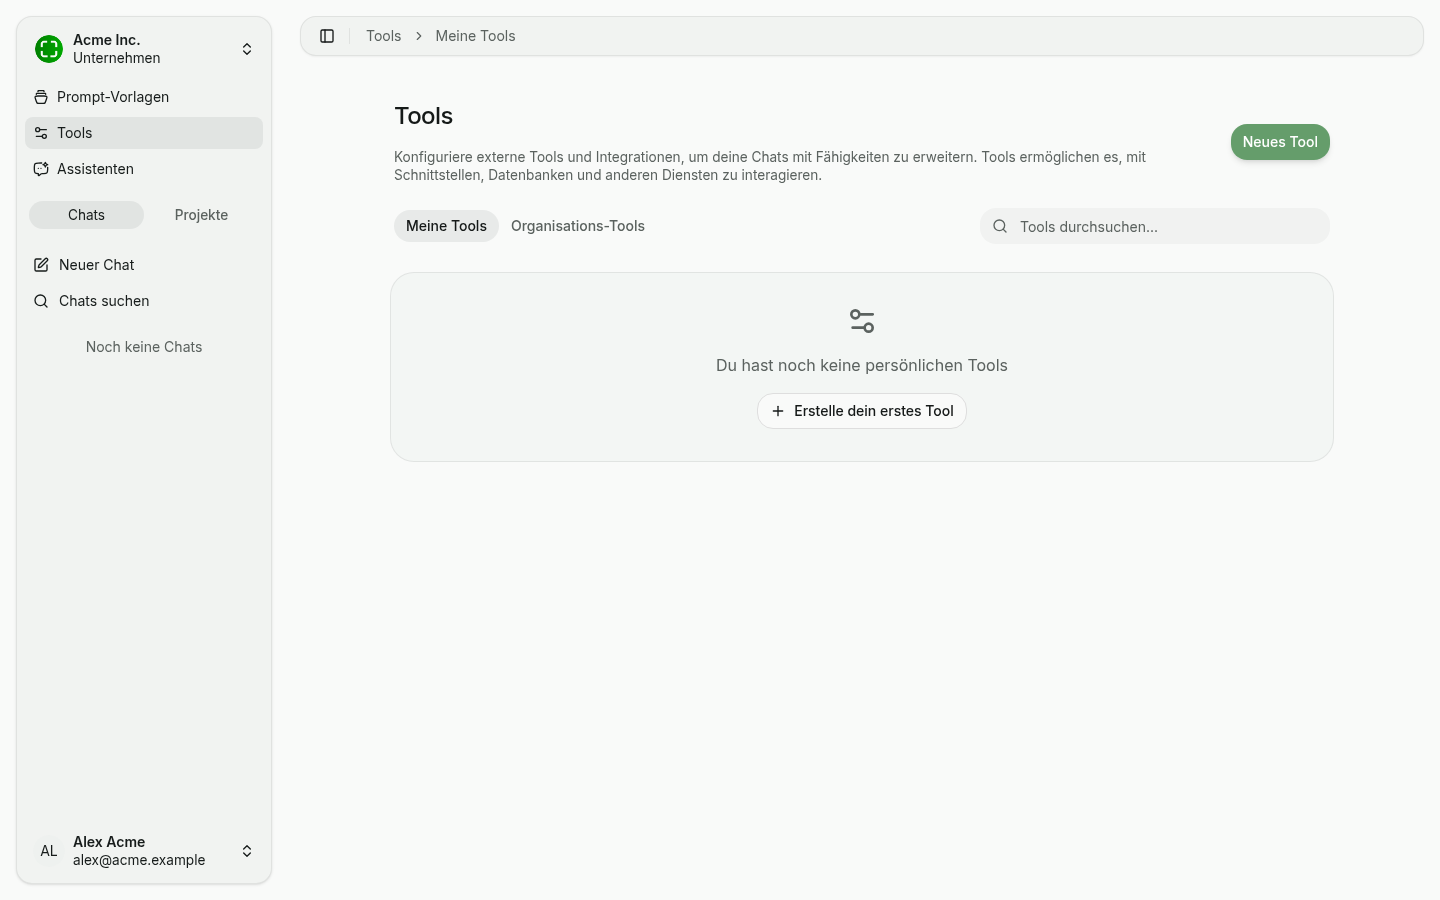Switch to the Chats tab
This screenshot has height=900, width=1440.
86,215
